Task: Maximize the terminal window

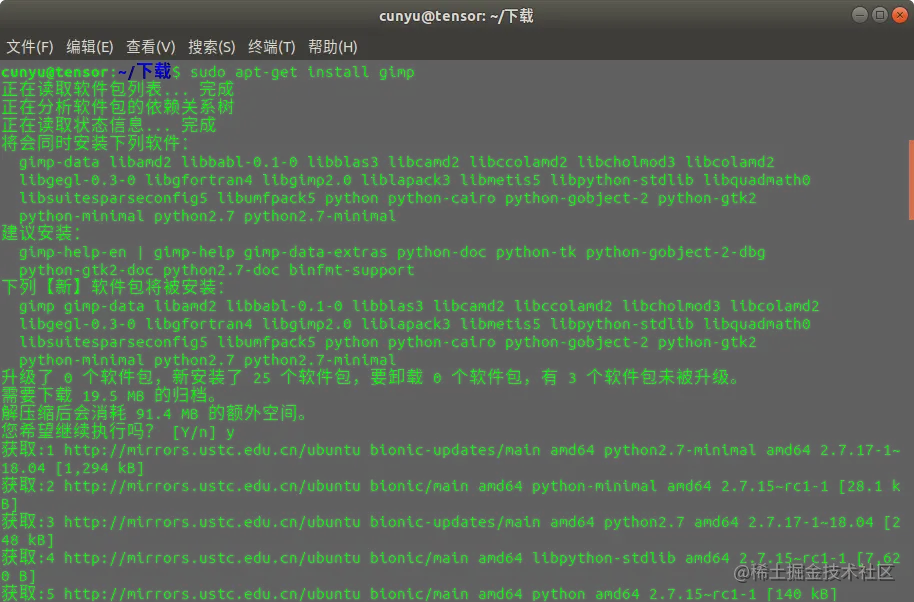Action: tap(880, 15)
